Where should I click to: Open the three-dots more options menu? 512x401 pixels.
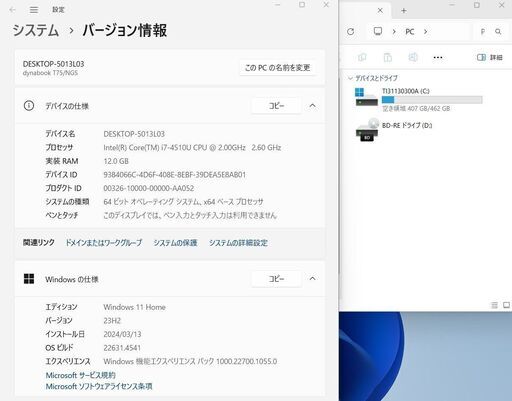click(x=438, y=58)
